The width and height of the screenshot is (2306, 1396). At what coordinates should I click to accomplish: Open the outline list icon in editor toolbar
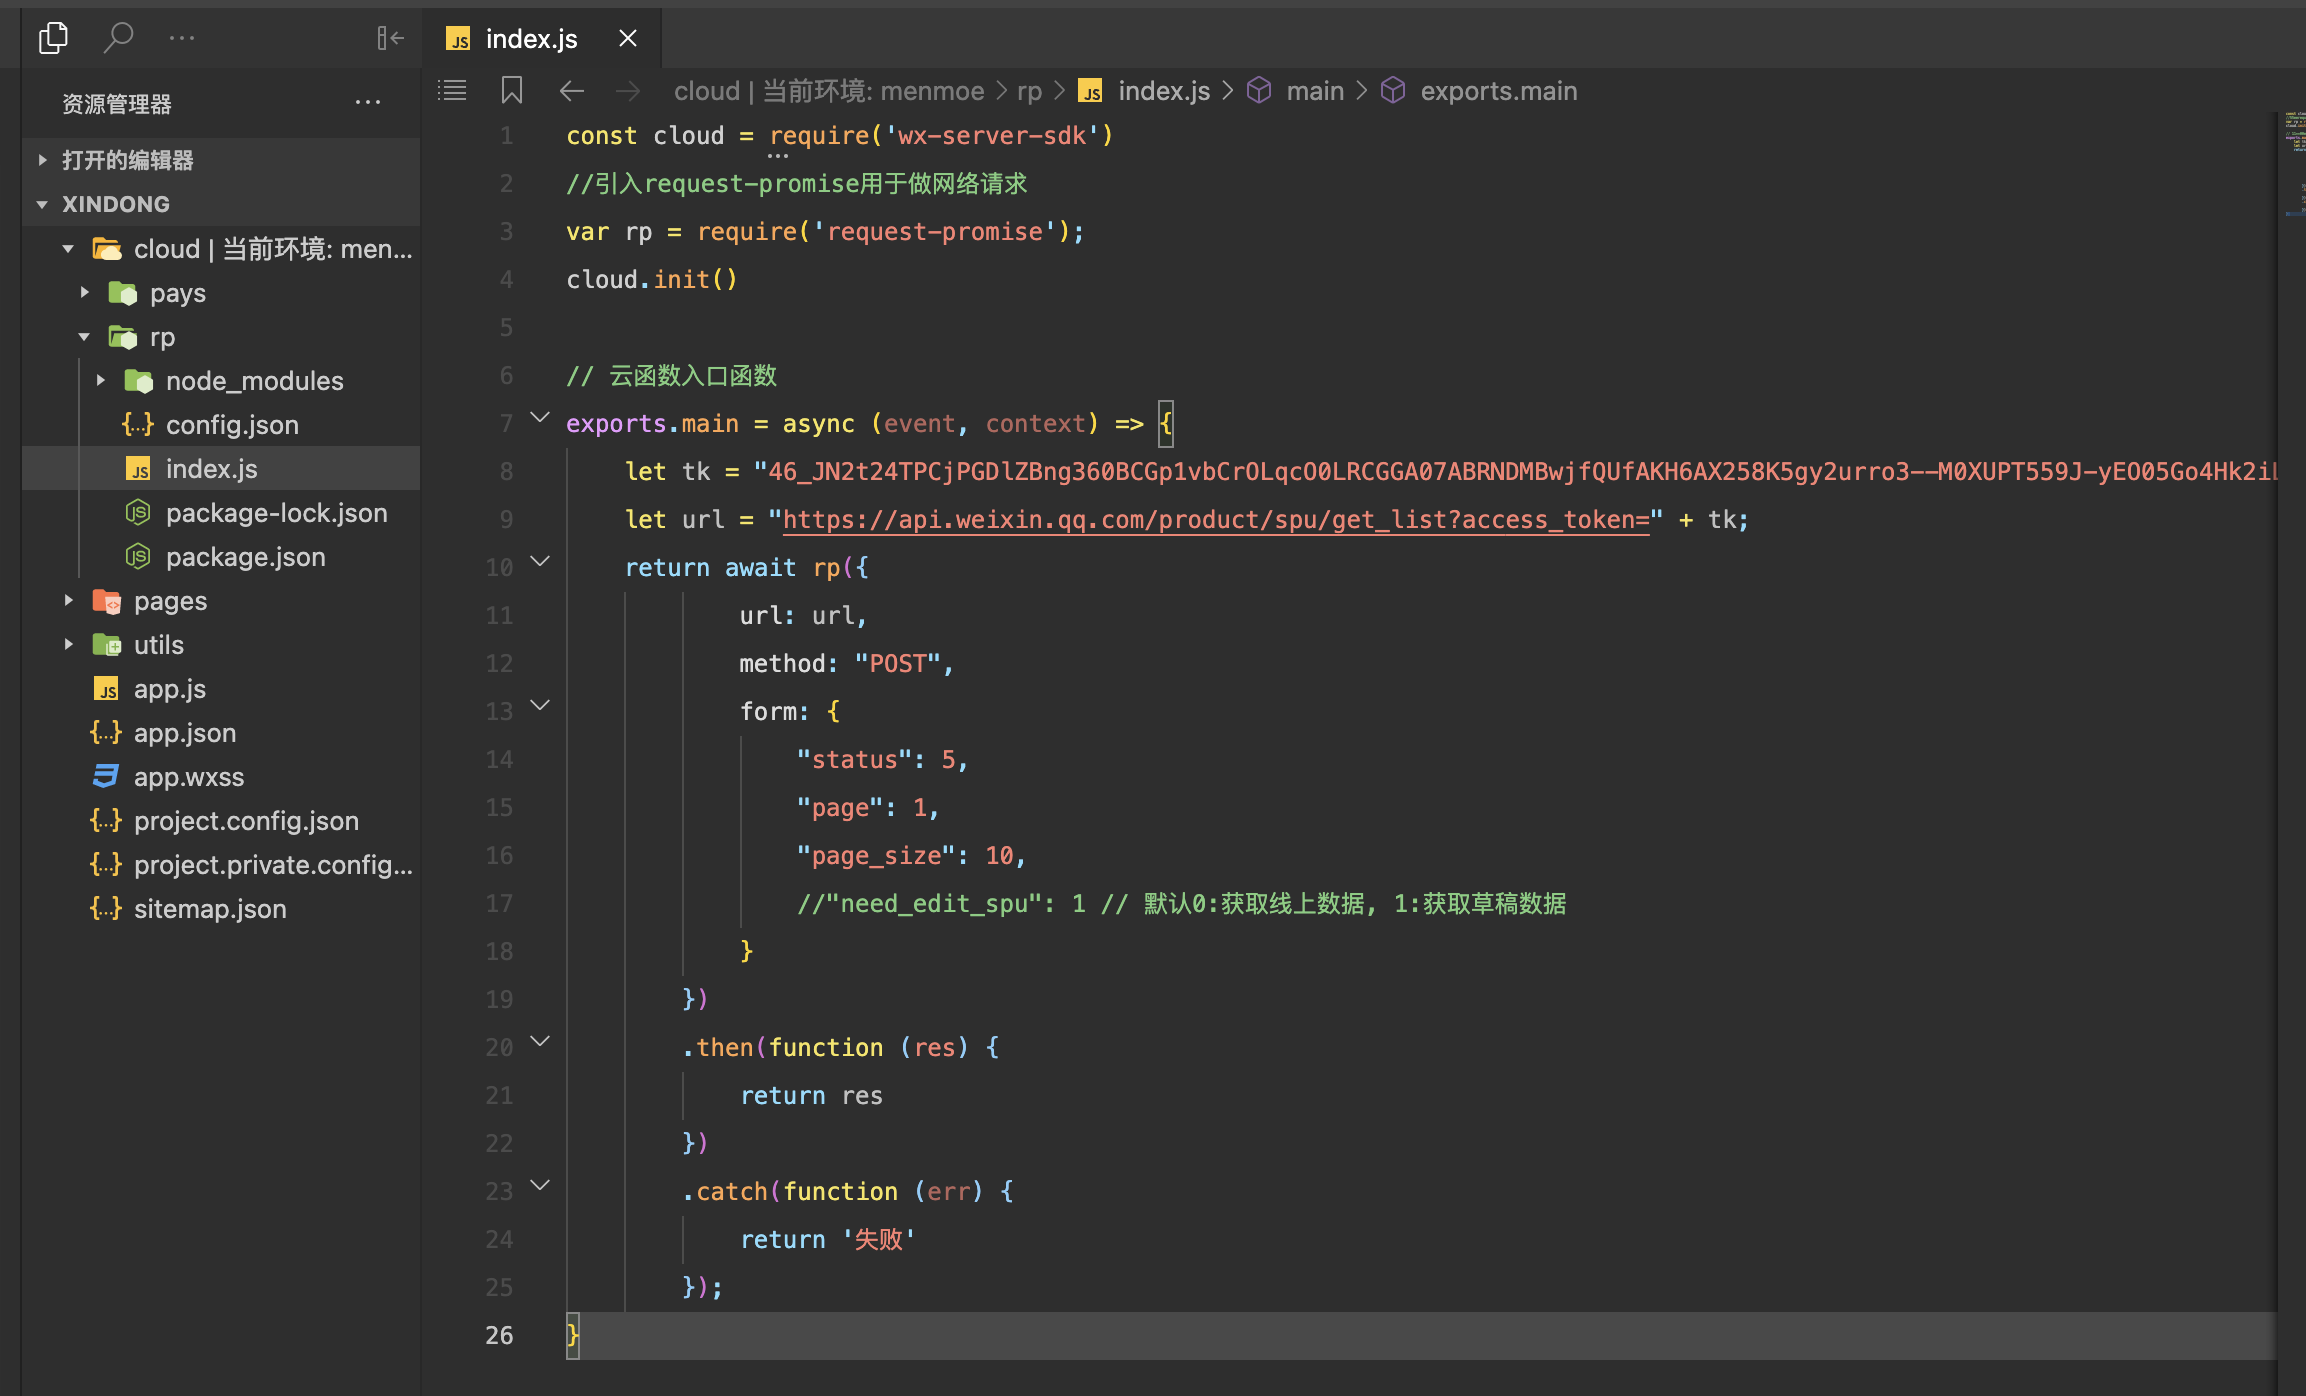pyautogui.click(x=452, y=91)
